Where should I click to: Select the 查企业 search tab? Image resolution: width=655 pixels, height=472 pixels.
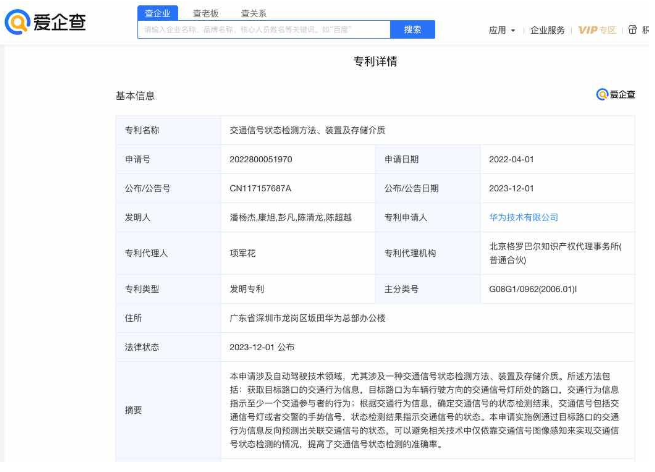[x=158, y=14]
